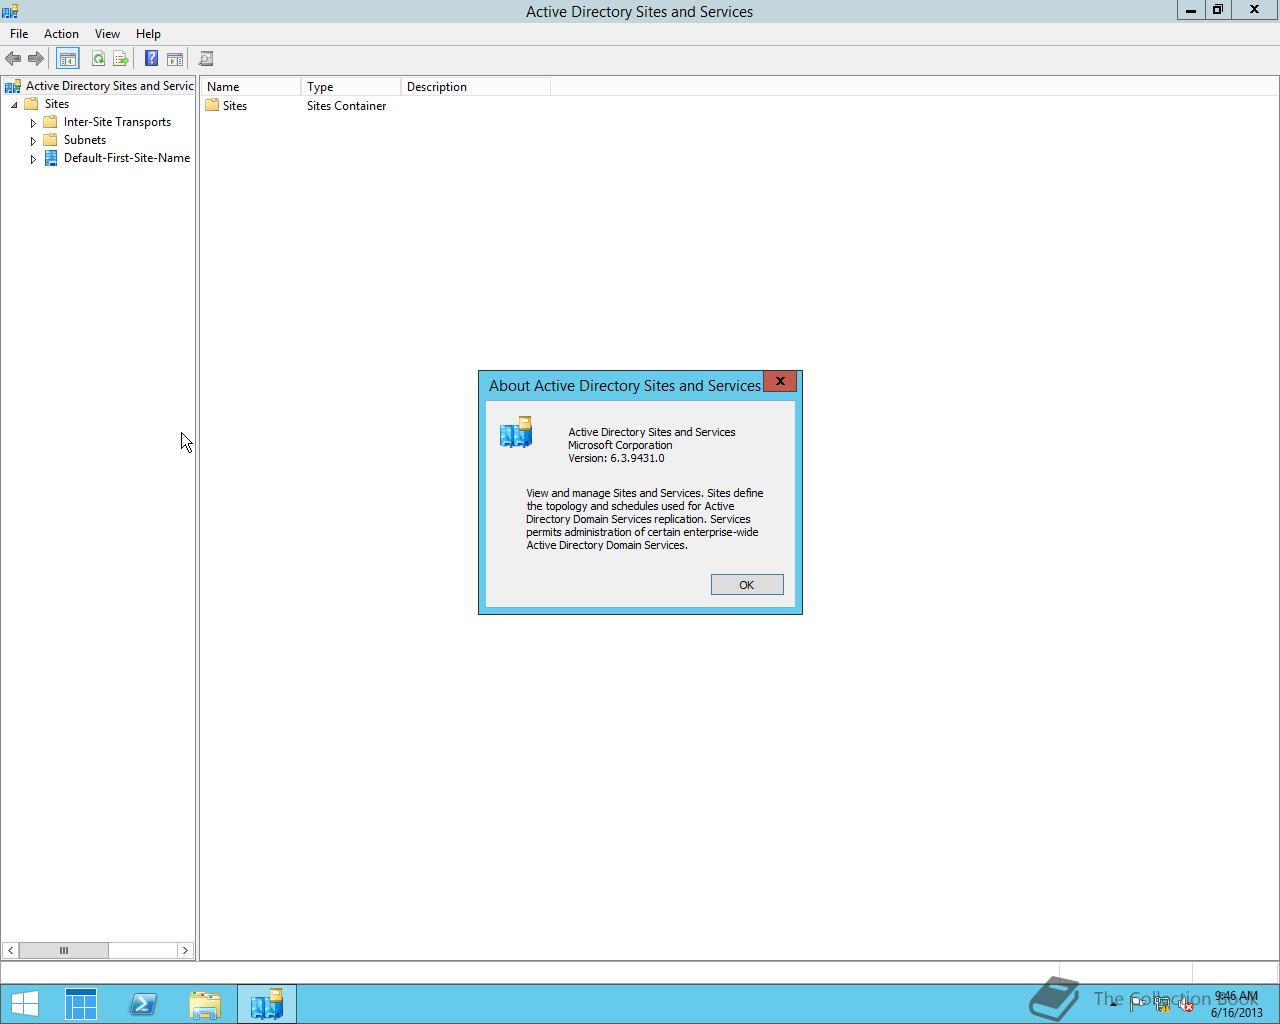Click Microsoft Corporation text in dialog
Image resolution: width=1280 pixels, height=1024 pixels.
(x=620, y=445)
